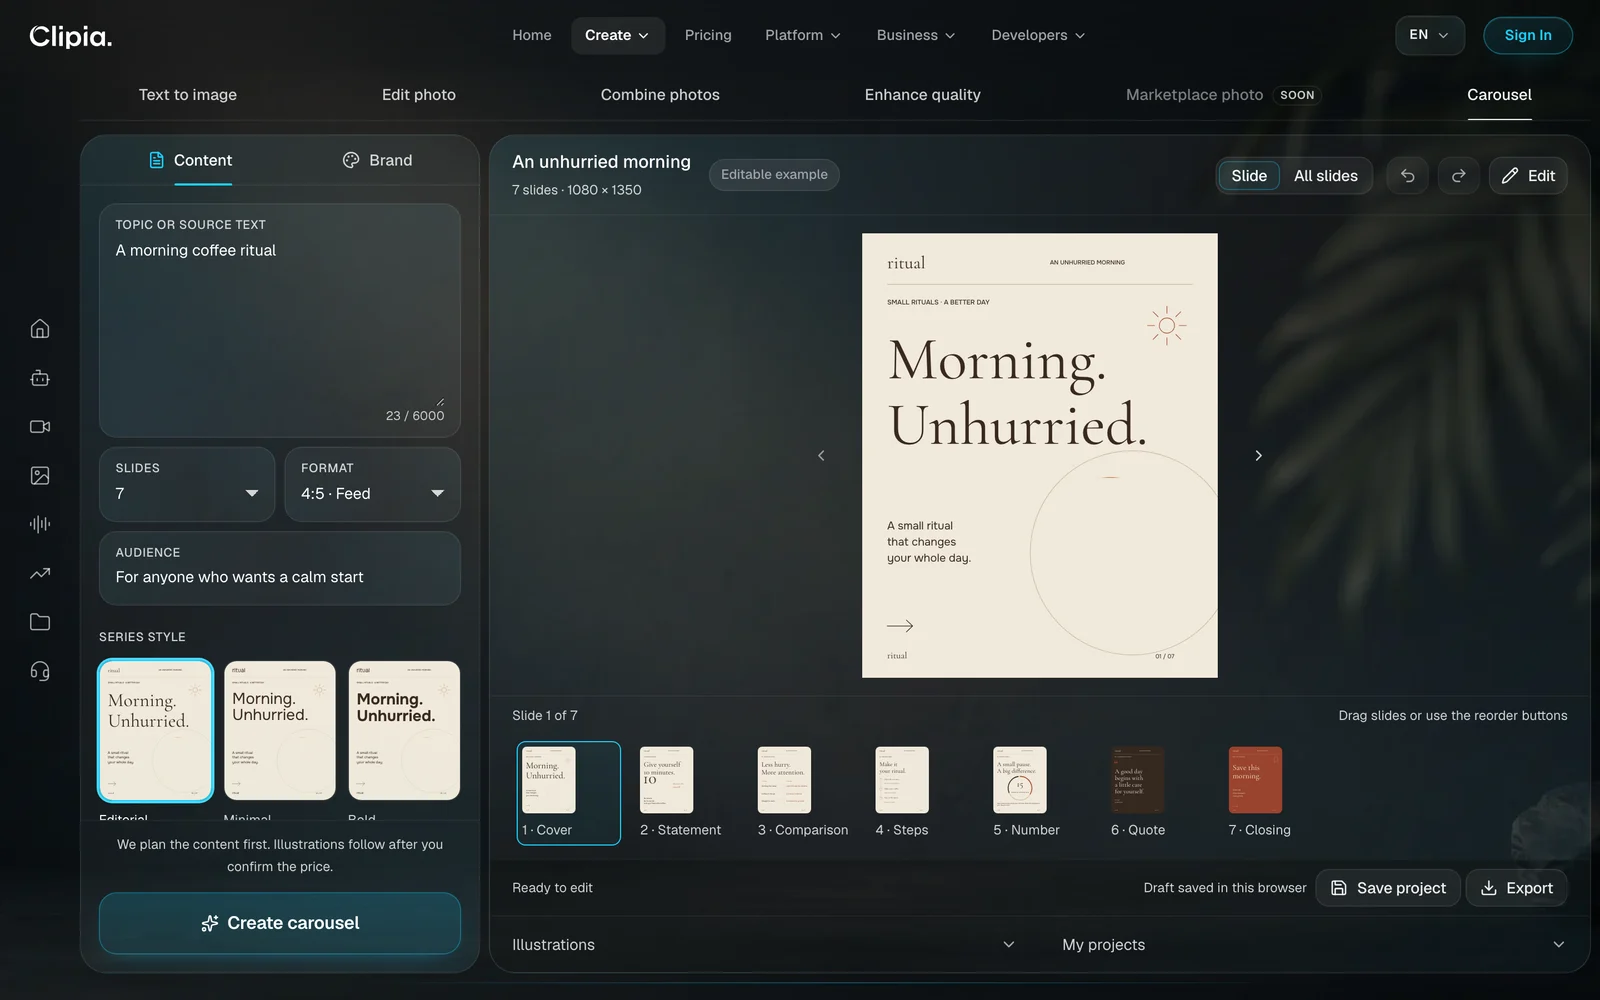Open the Create dropdown menu
This screenshot has width=1600, height=1000.
617,35
